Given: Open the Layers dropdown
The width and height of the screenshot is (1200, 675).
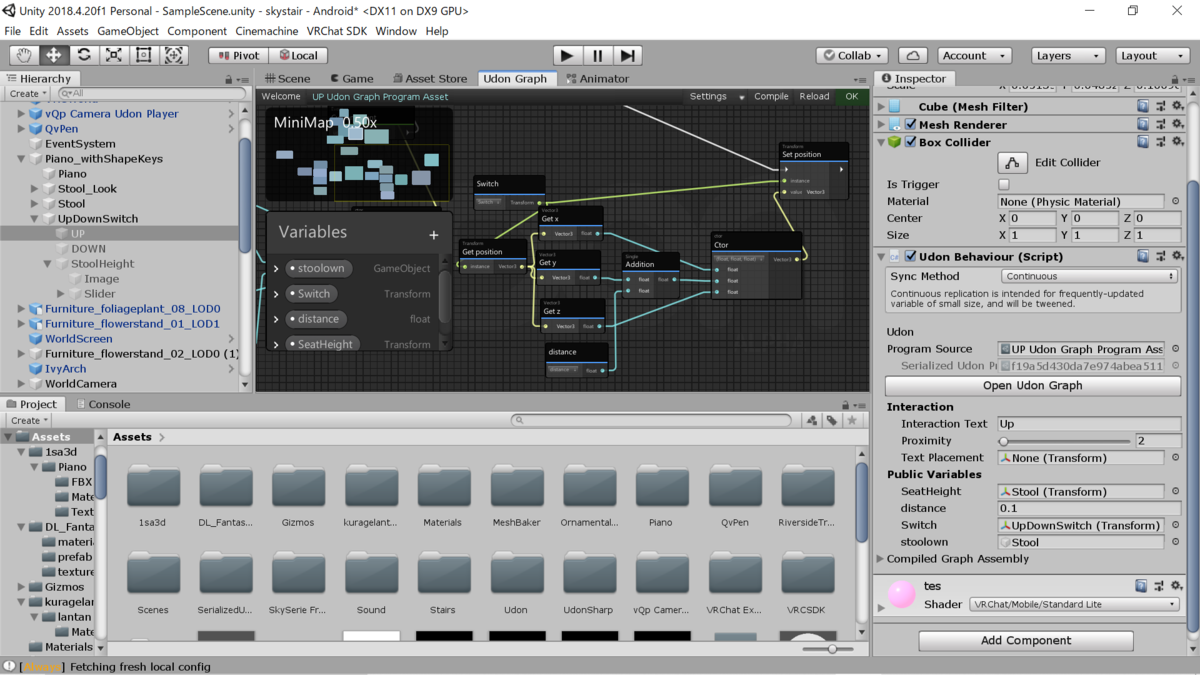Looking at the screenshot, I should (1067, 56).
